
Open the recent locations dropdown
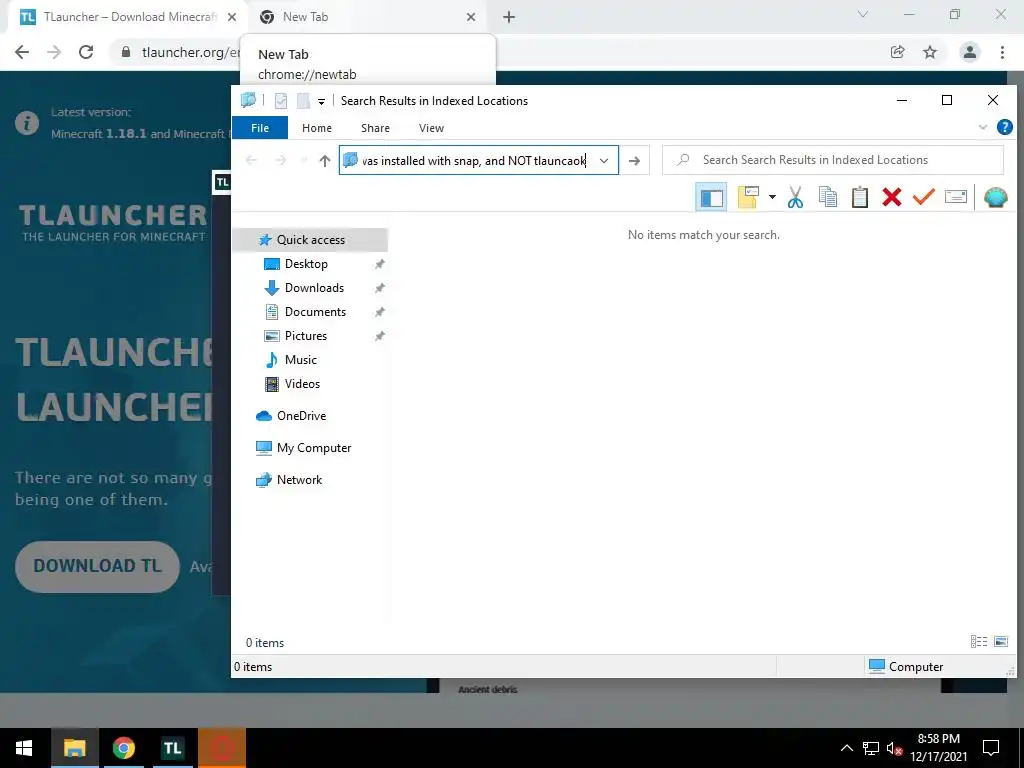tap(304, 161)
